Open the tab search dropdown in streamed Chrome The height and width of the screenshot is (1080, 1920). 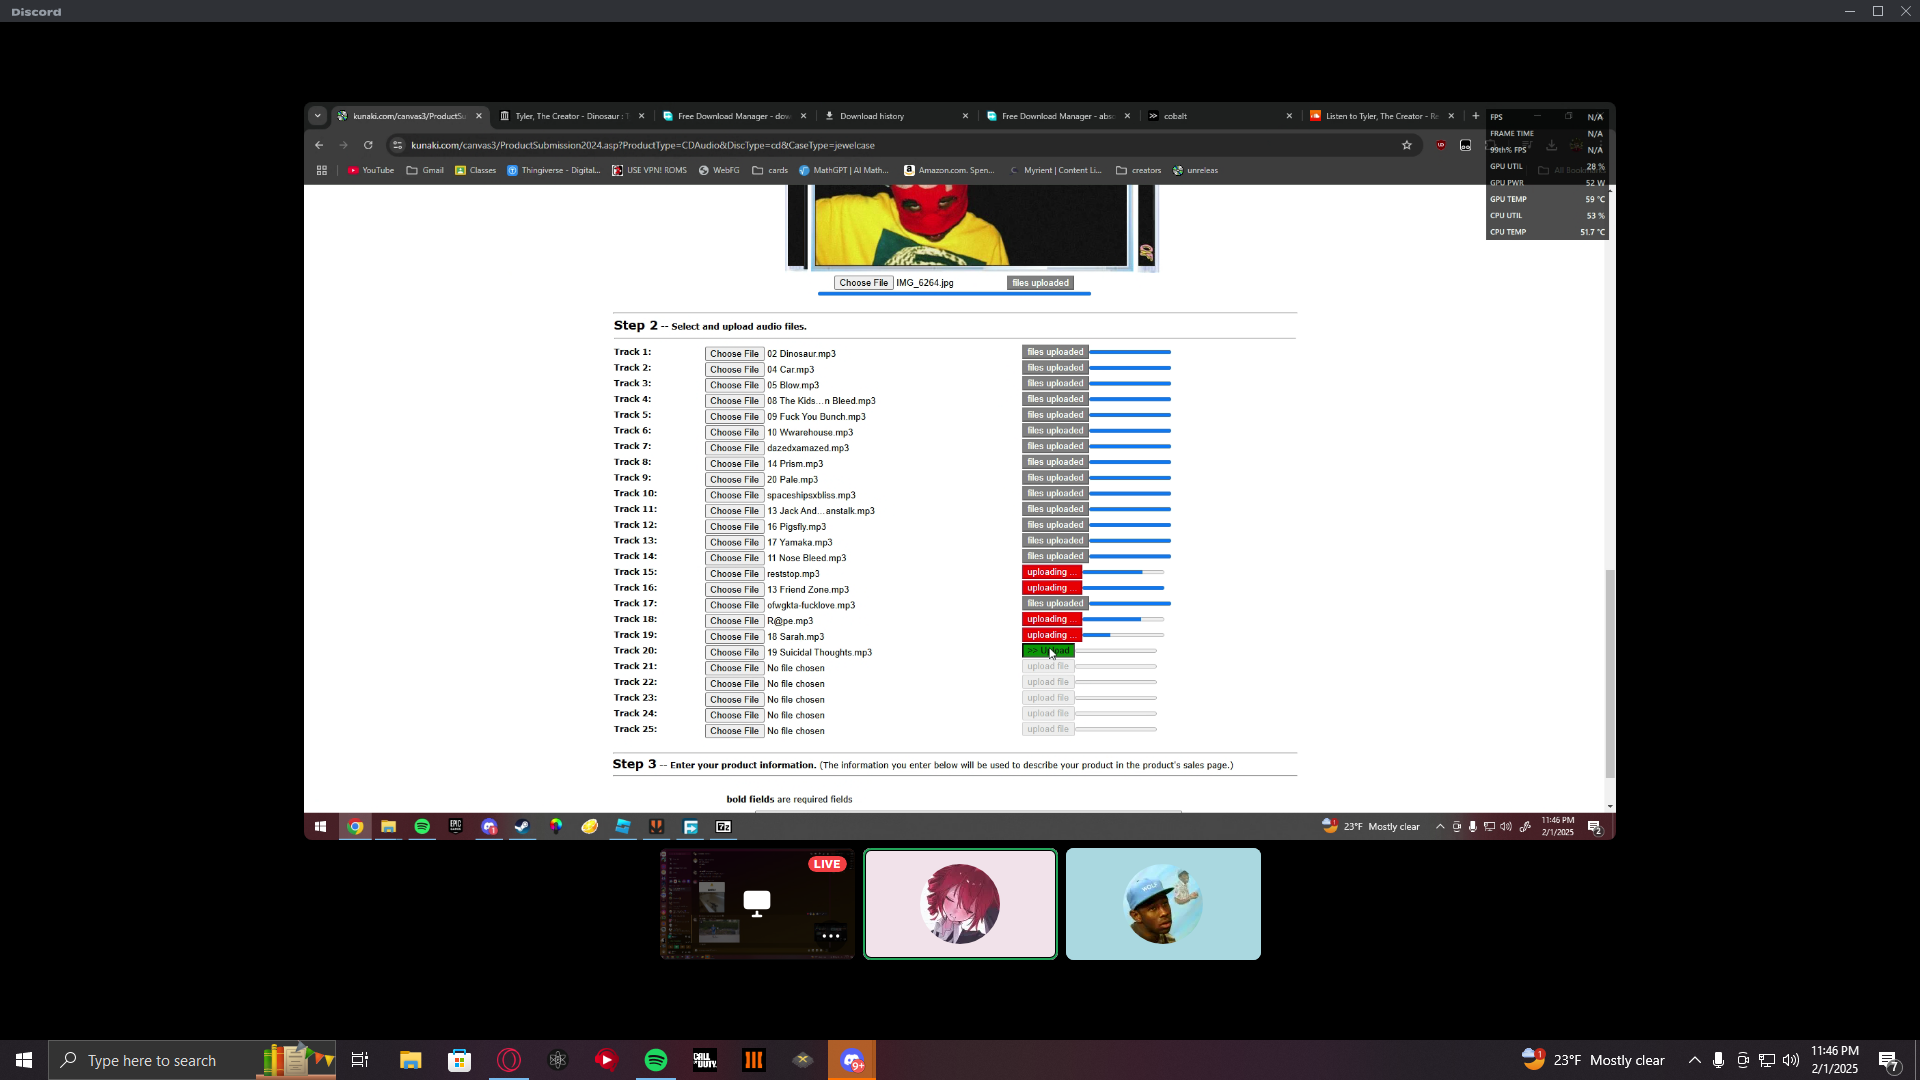(318, 116)
